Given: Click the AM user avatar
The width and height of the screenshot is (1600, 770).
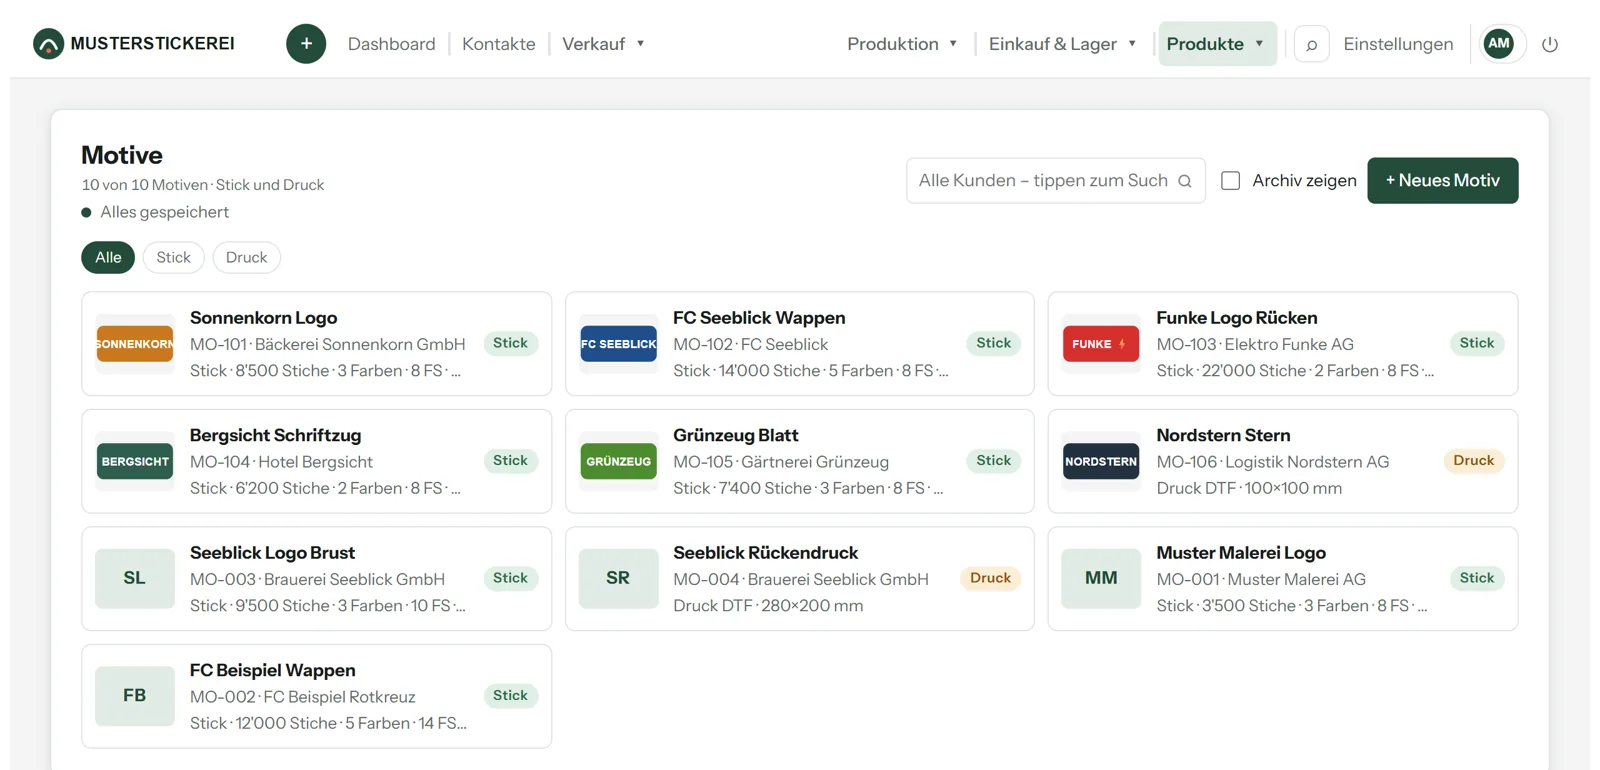Looking at the screenshot, I should coord(1498,44).
